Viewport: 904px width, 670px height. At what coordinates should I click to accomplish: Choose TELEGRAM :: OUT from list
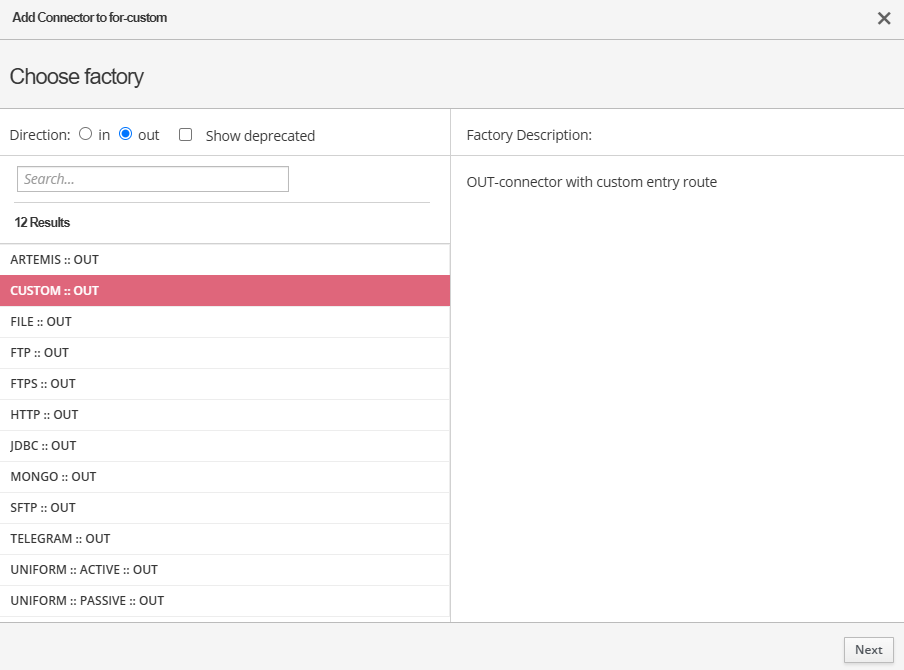pyautogui.click(x=60, y=539)
